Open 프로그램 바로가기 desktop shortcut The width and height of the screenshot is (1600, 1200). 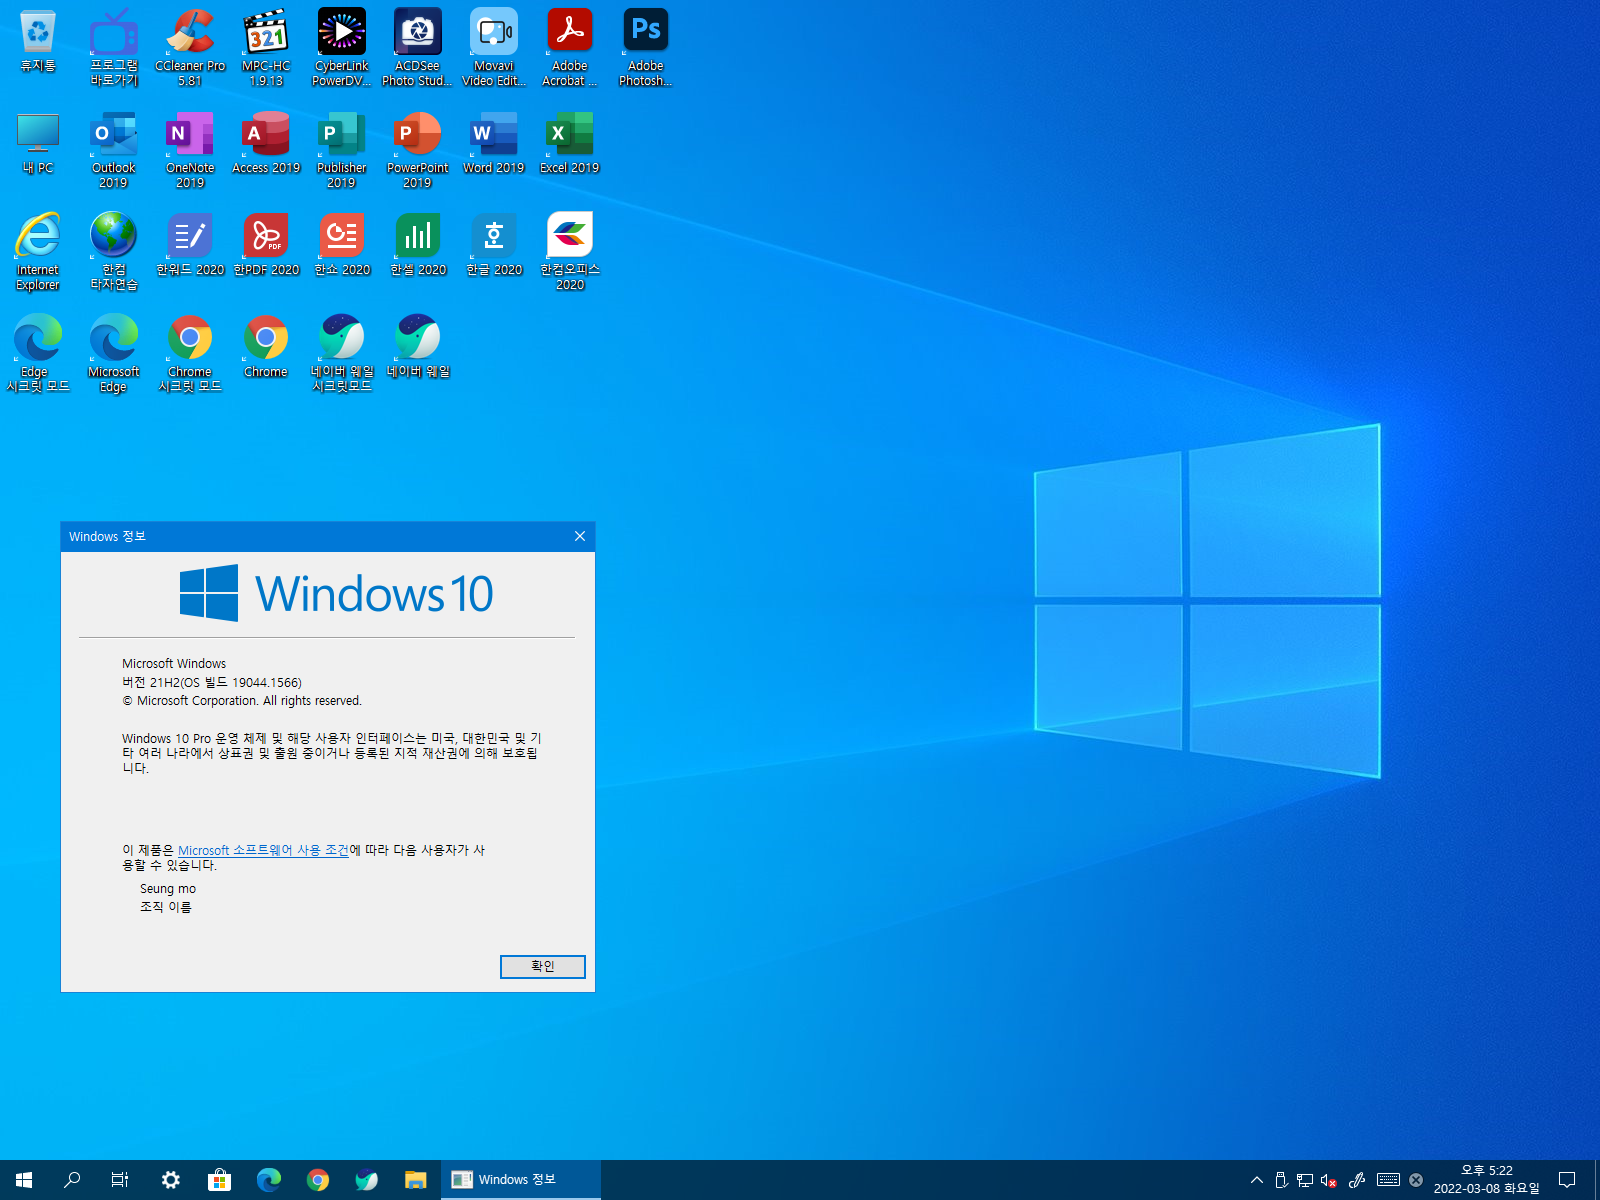[x=114, y=47]
